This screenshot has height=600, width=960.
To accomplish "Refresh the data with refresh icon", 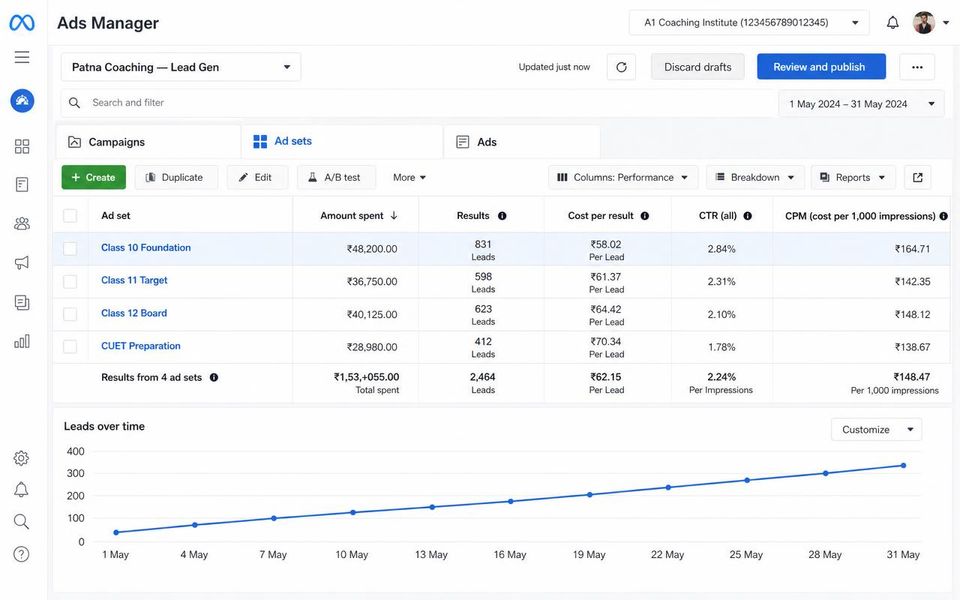I will [x=621, y=67].
